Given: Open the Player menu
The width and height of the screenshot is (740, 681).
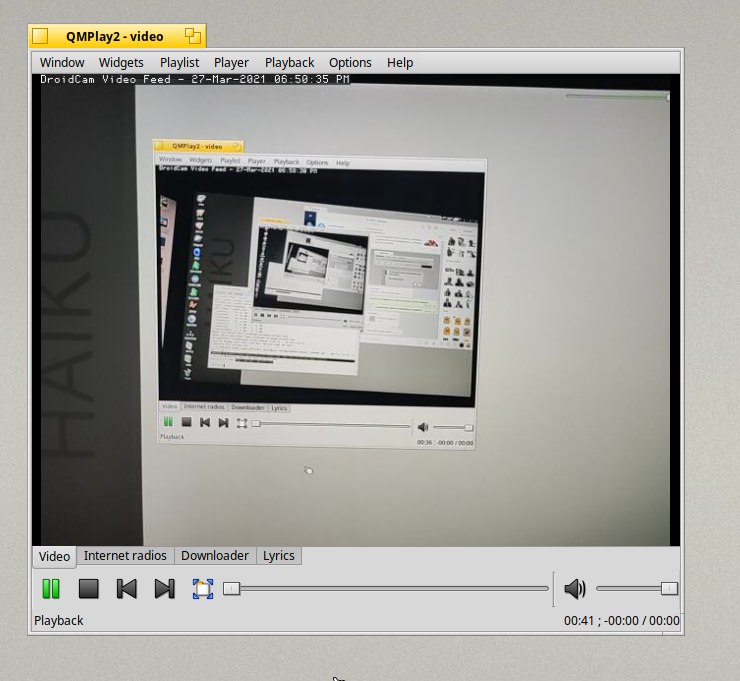Looking at the screenshot, I should click(x=231, y=62).
